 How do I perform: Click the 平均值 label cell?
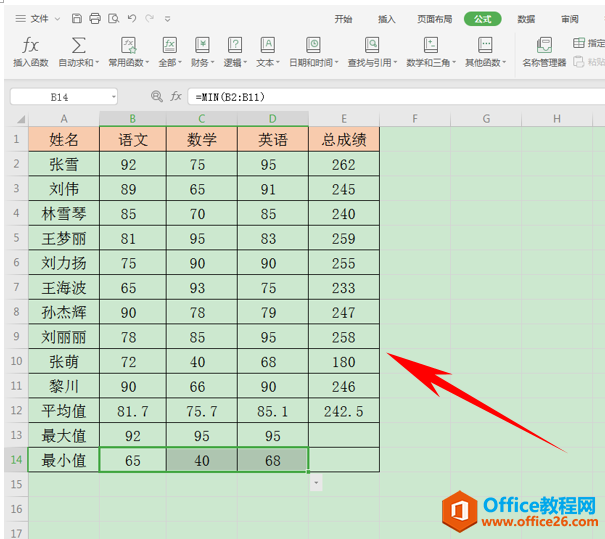click(x=64, y=411)
